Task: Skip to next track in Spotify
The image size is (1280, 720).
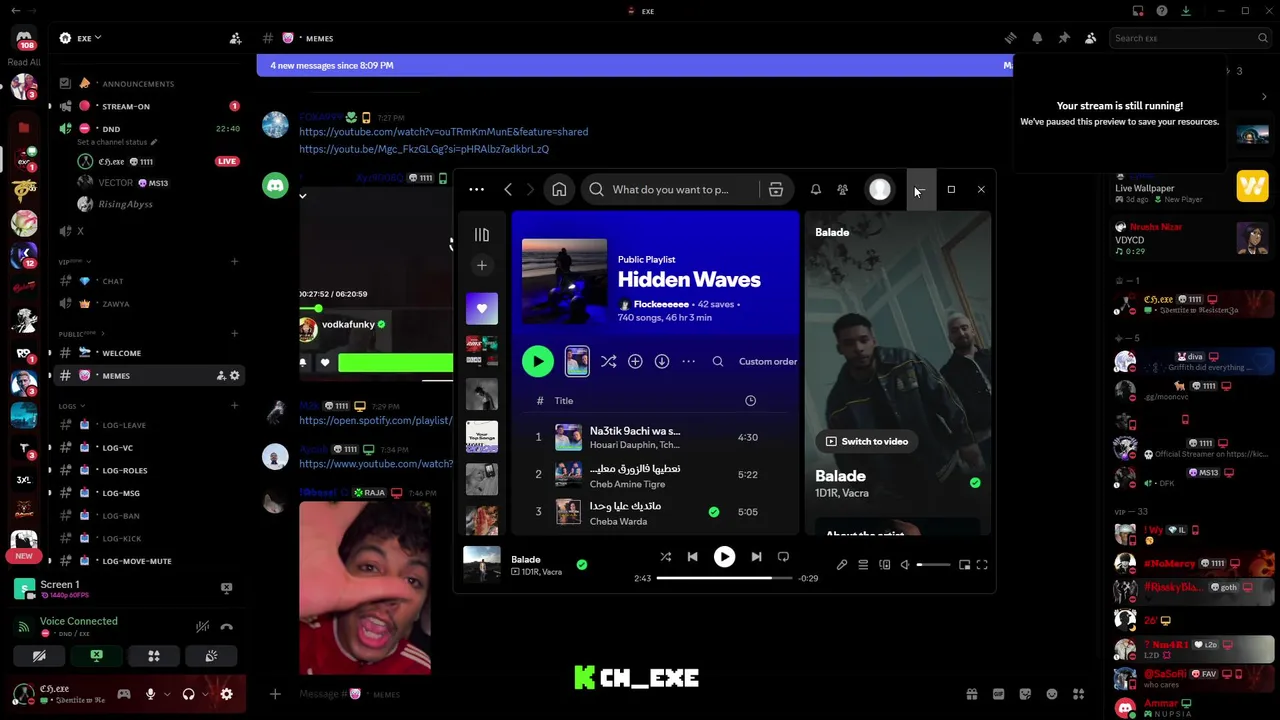Action: pos(756,557)
